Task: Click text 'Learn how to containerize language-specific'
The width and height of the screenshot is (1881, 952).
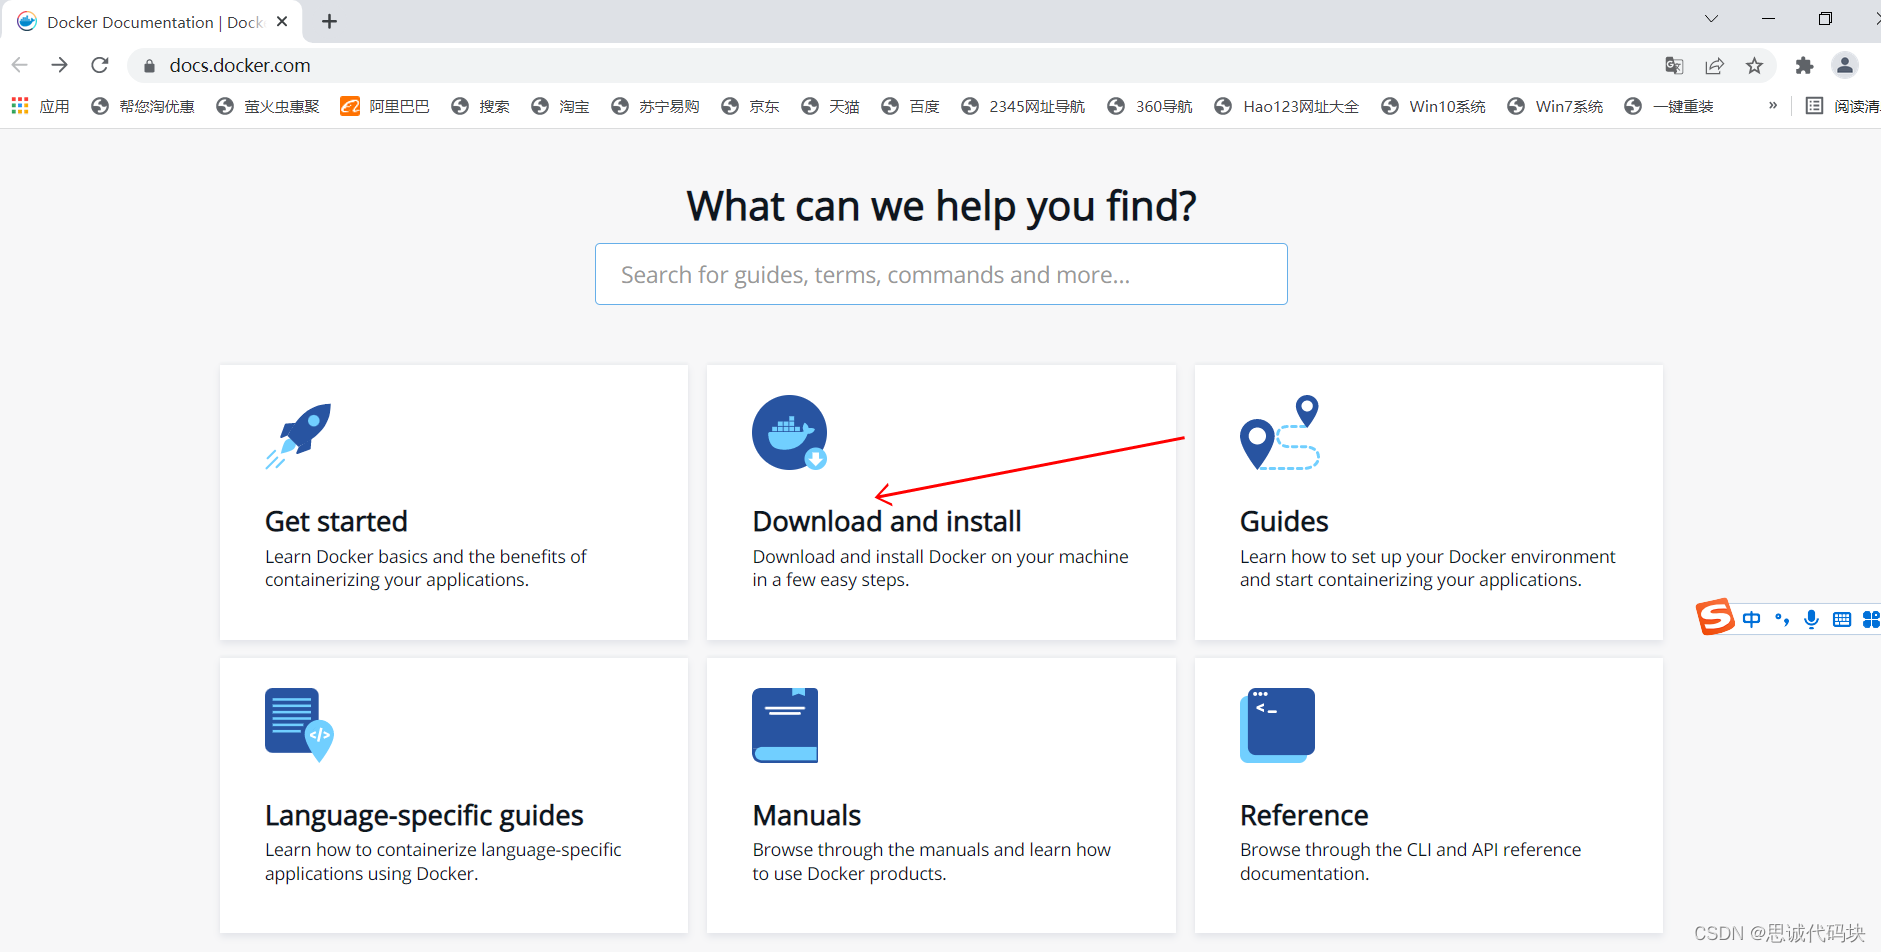Action: tap(443, 849)
